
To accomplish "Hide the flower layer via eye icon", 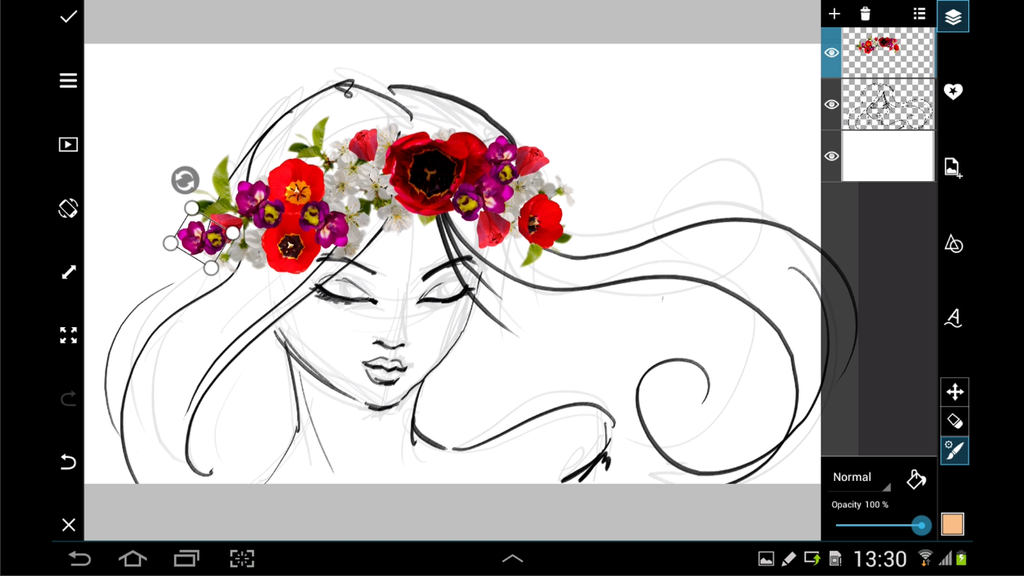I will [x=831, y=53].
